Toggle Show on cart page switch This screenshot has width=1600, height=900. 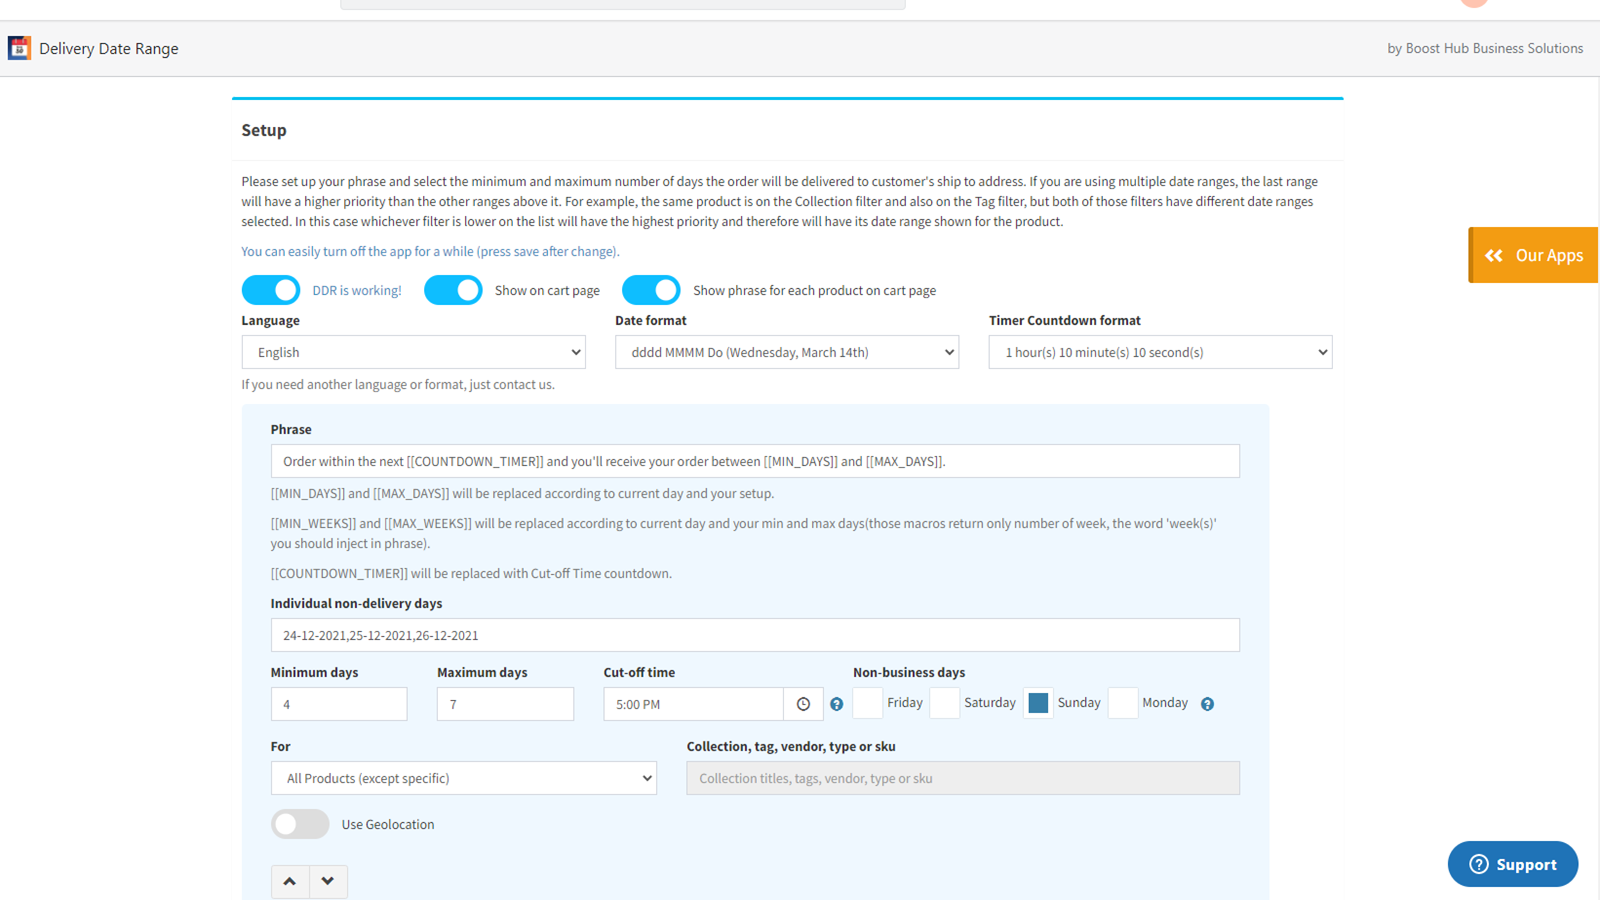[453, 290]
